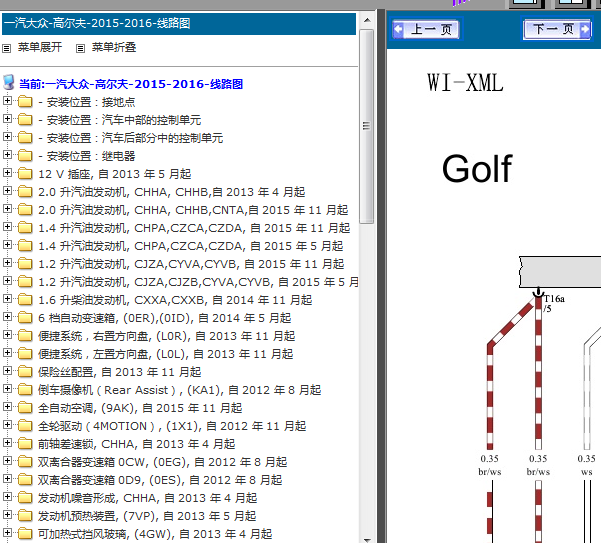This screenshot has height=543, width=601.
Task: Expand 安装位置：汽车后部分中的控制单元 node
Action: pos(7,136)
